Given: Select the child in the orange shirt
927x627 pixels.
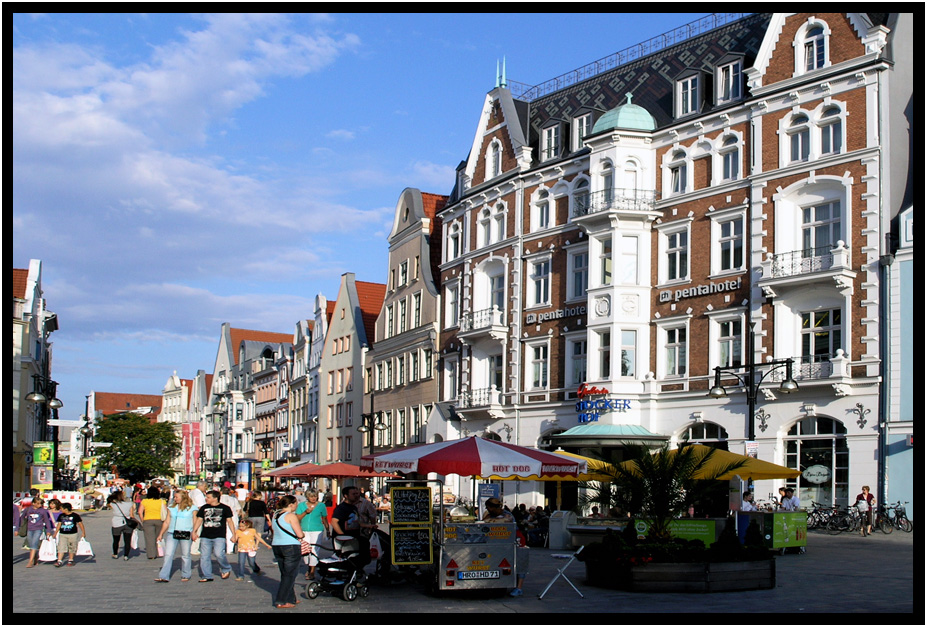Looking at the screenshot, I should (x=245, y=548).
